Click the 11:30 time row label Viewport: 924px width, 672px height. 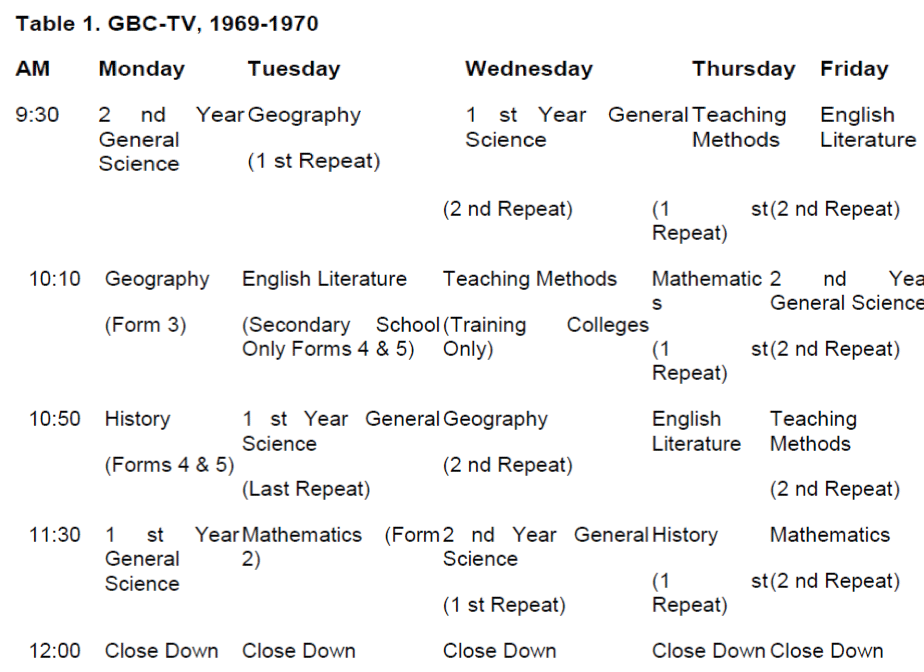tap(54, 535)
